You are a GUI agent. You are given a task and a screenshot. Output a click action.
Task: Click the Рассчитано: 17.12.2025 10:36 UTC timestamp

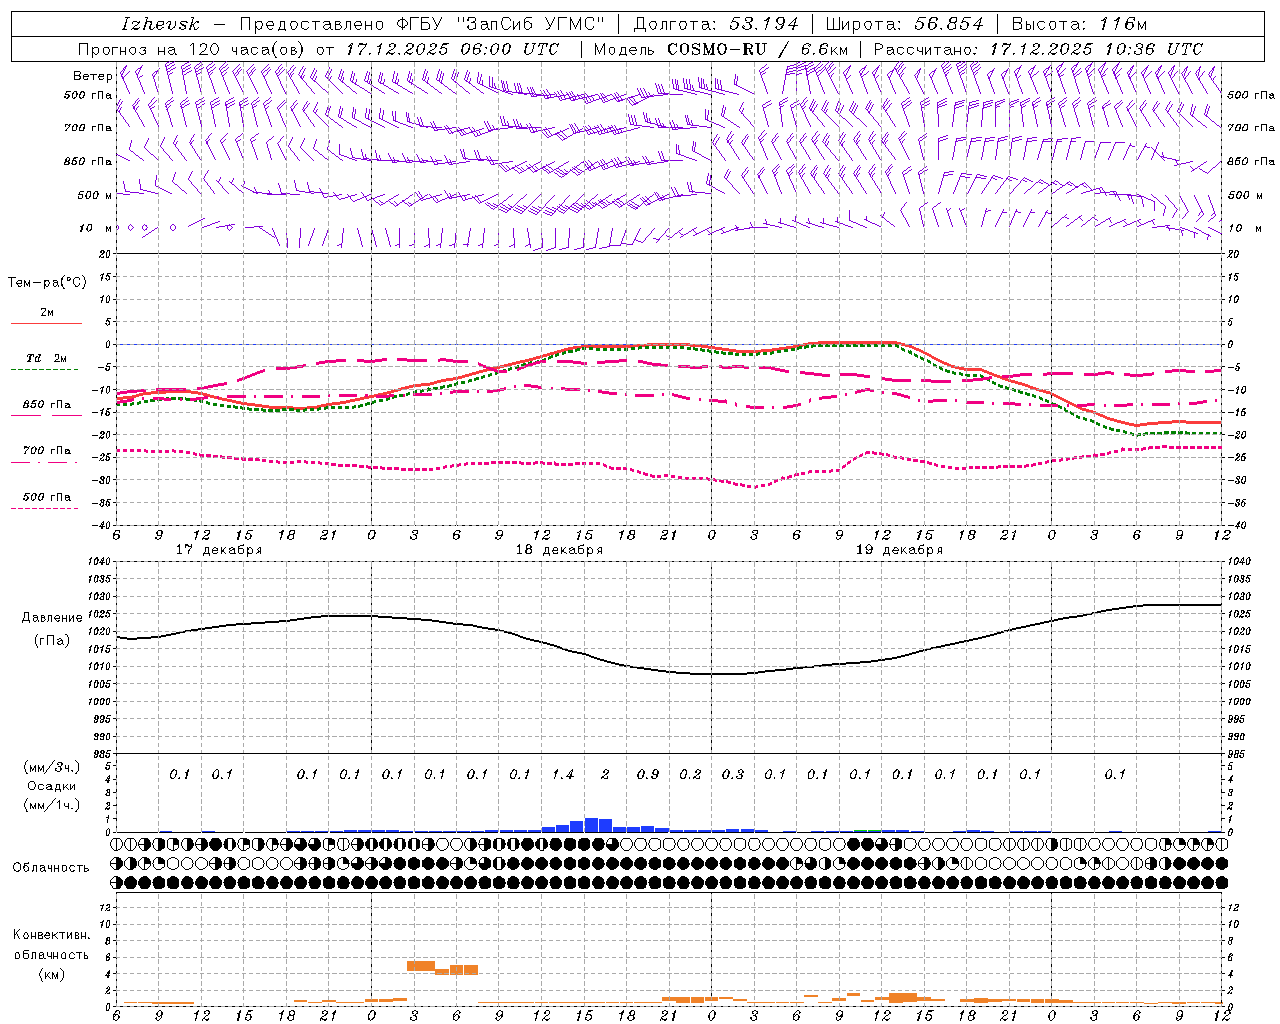coord(1038,49)
